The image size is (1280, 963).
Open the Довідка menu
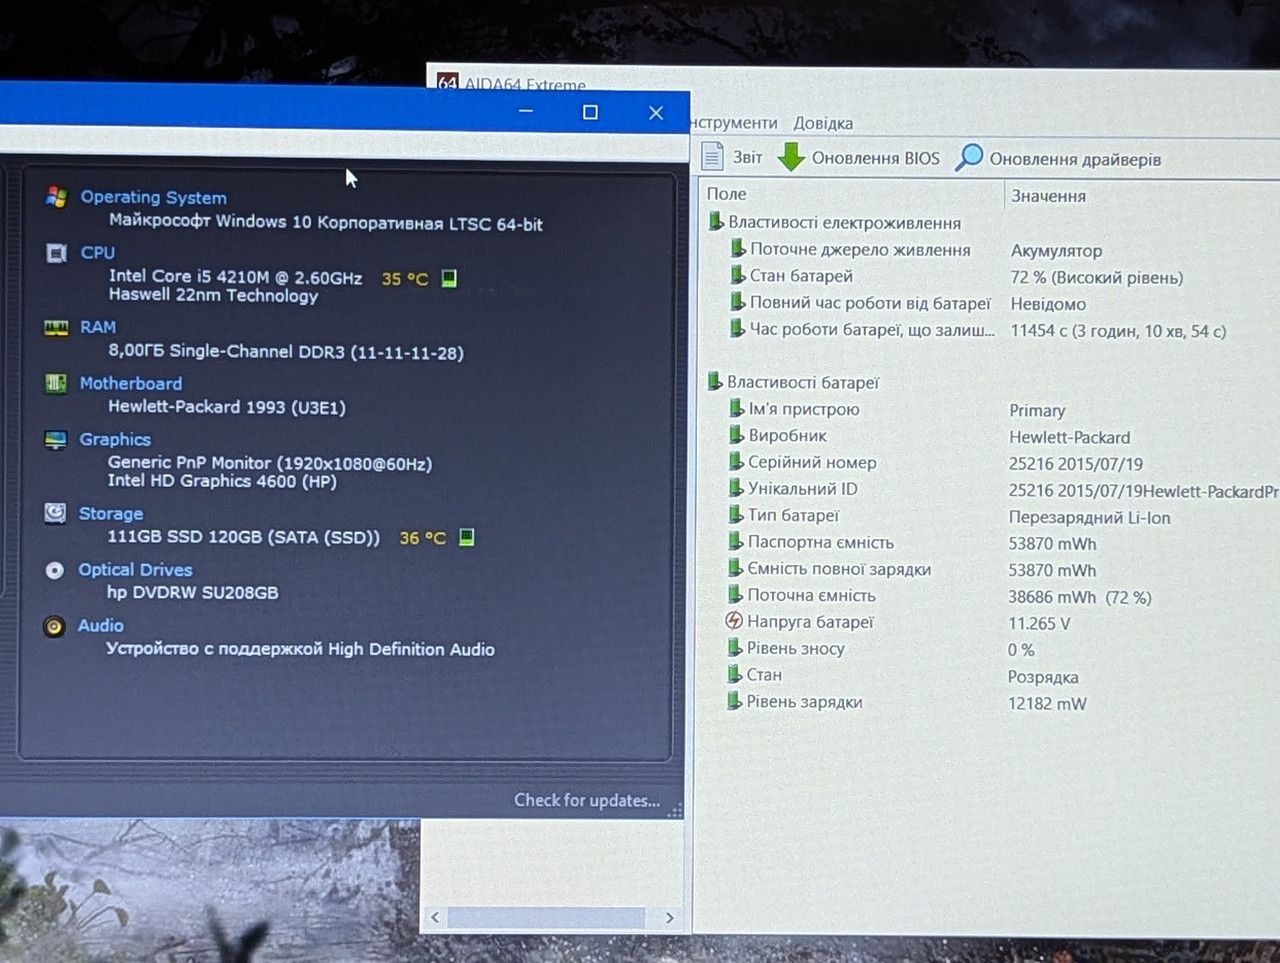tap(823, 123)
